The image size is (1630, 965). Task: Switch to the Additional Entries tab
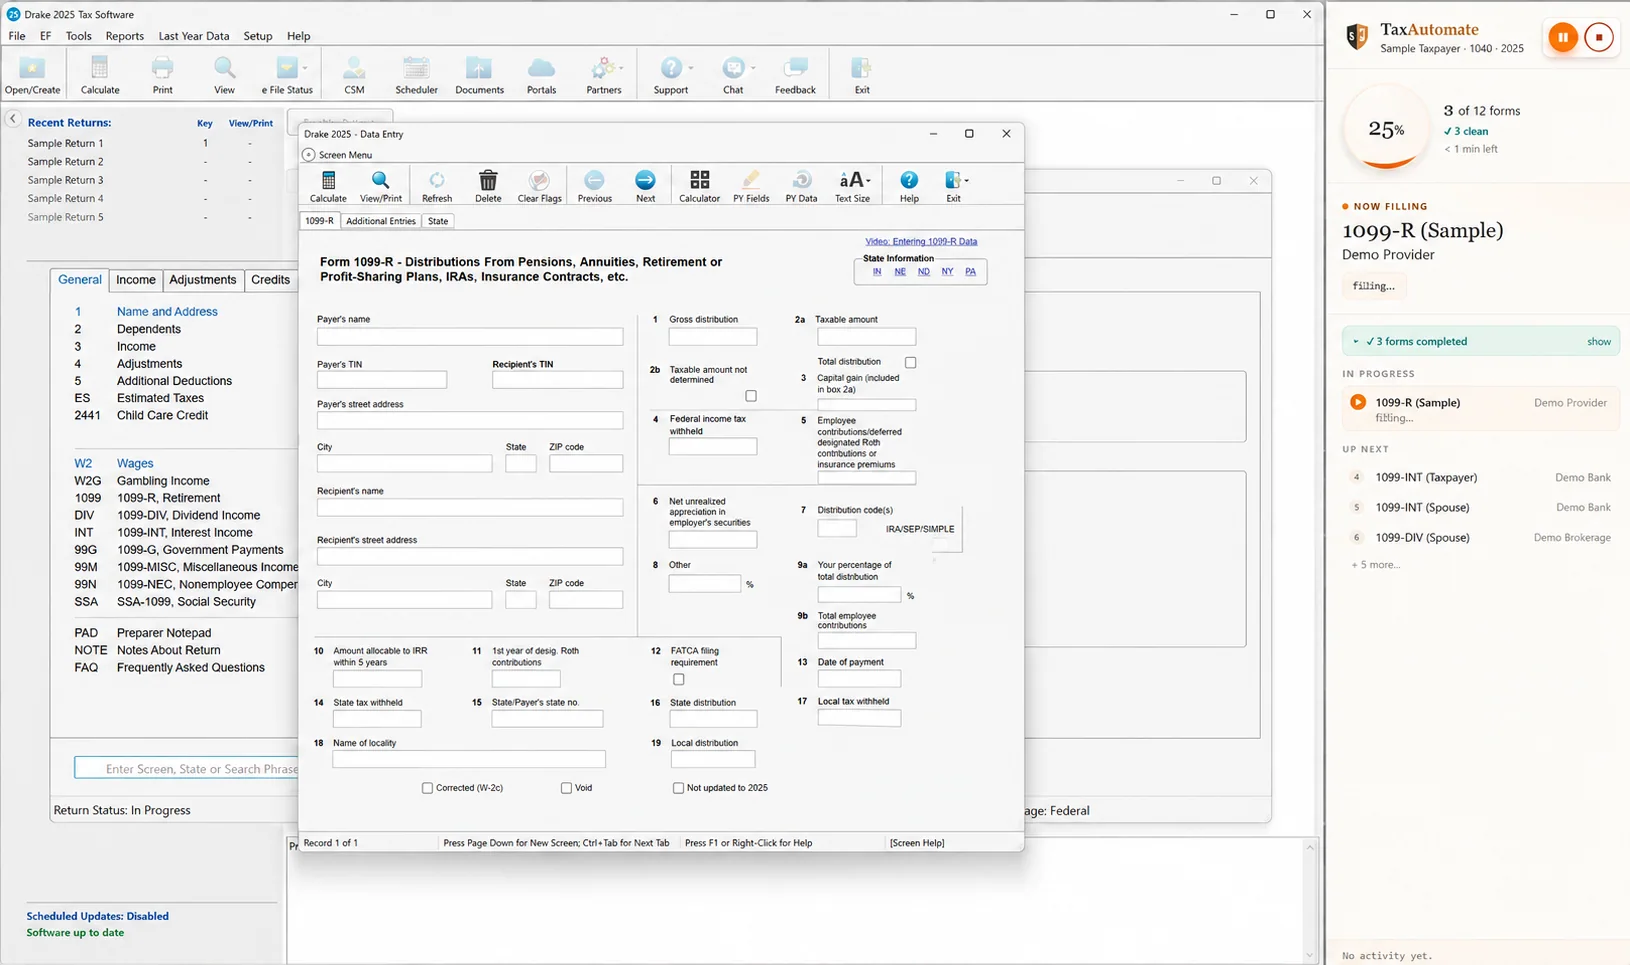[381, 221]
